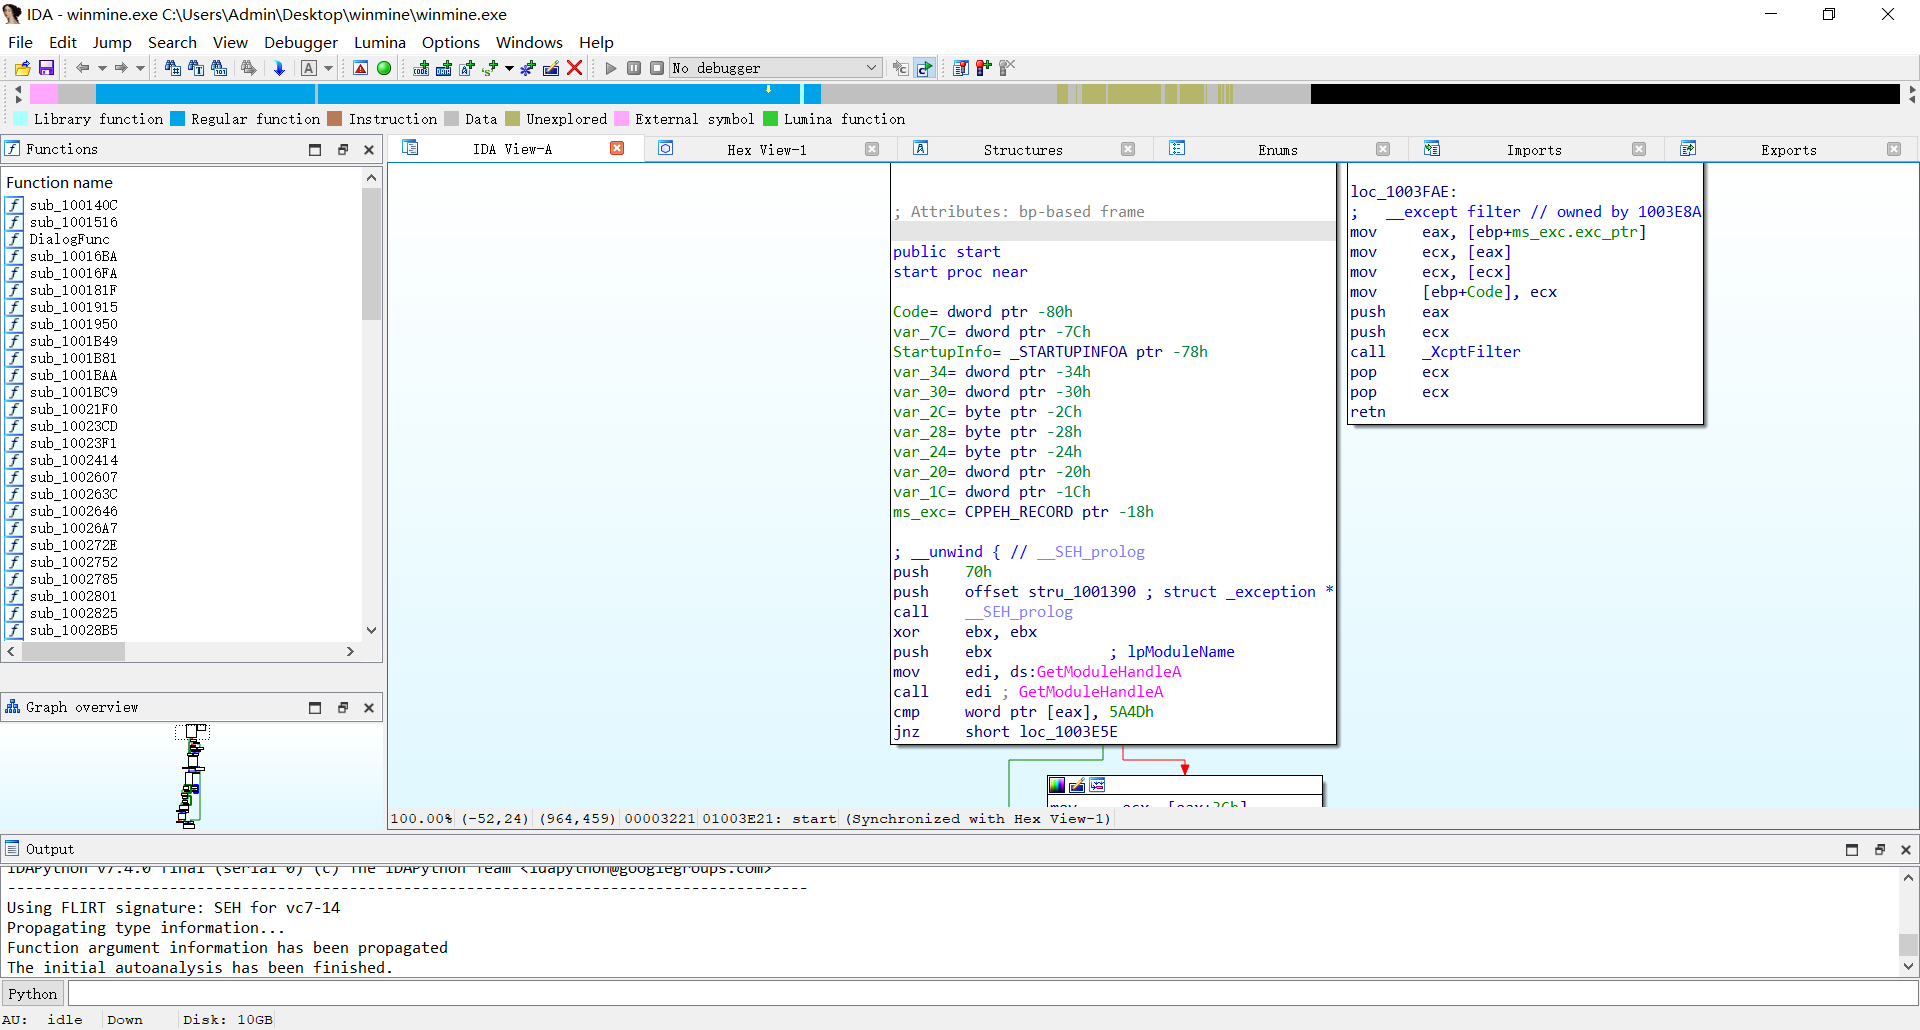
Task: Click the red X delete toolbar icon
Action: (575, 68)
